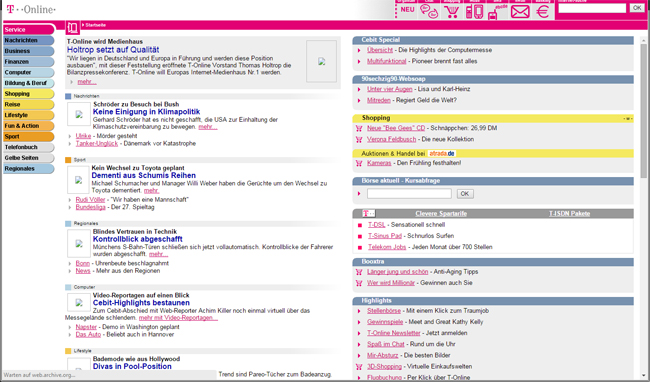Click OK button in Börse aktuell Kursabfrage
650x382 pixels.
465,194
